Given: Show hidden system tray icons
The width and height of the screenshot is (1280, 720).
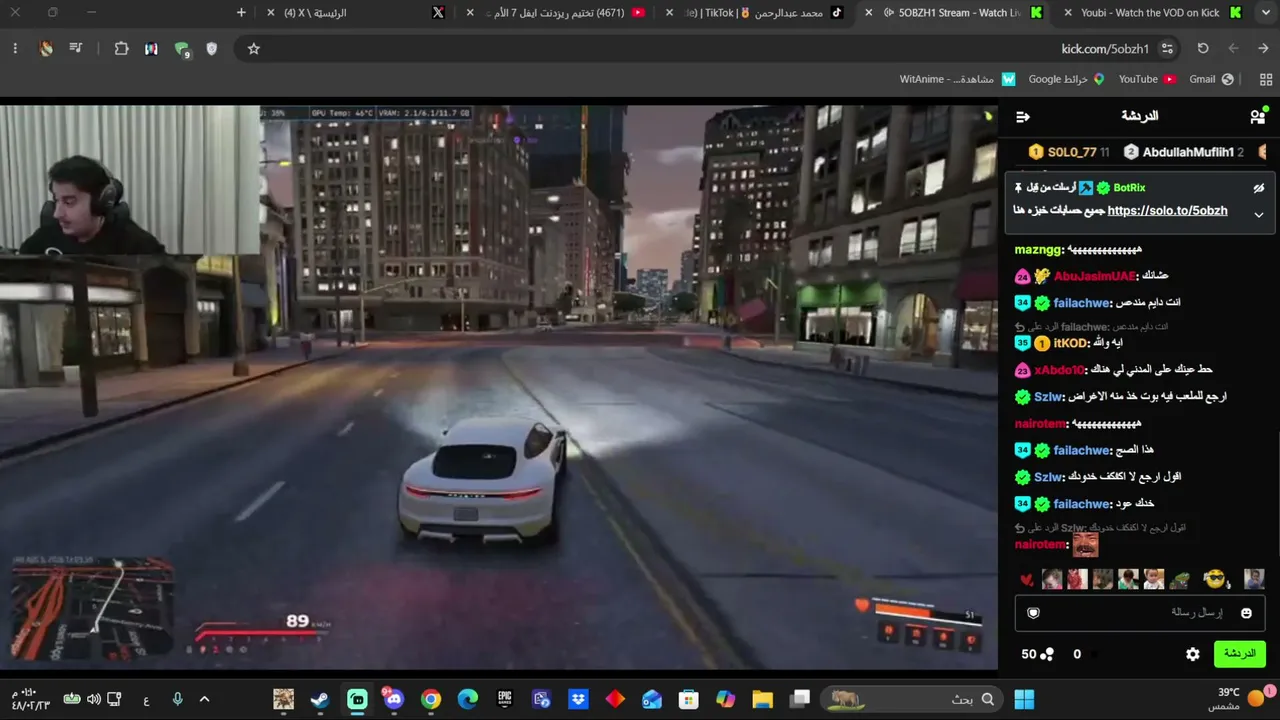Looking at the screenshot, I should [x=204, y=699].
